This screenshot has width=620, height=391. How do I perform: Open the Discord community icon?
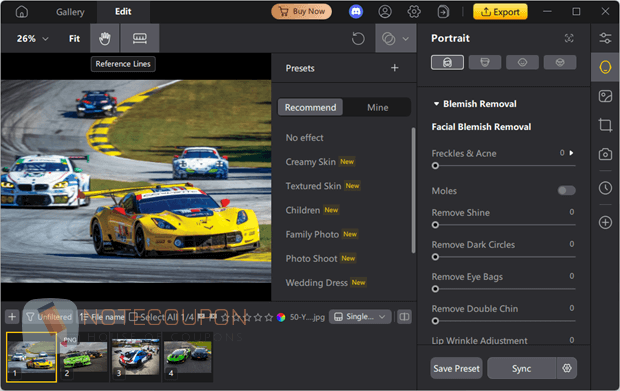click(x=356, y=12)
